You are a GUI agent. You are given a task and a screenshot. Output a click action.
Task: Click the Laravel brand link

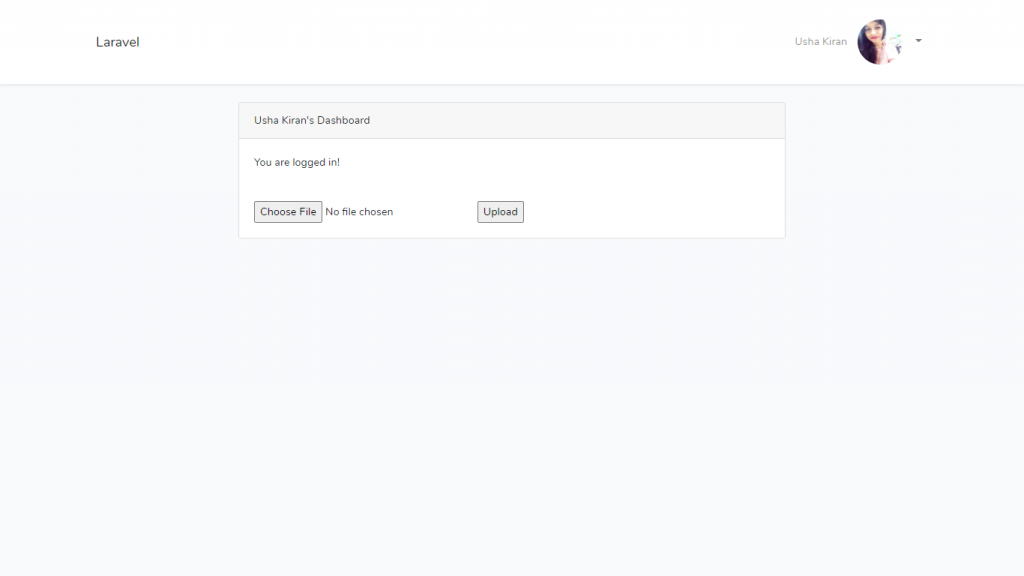(117, 42)
